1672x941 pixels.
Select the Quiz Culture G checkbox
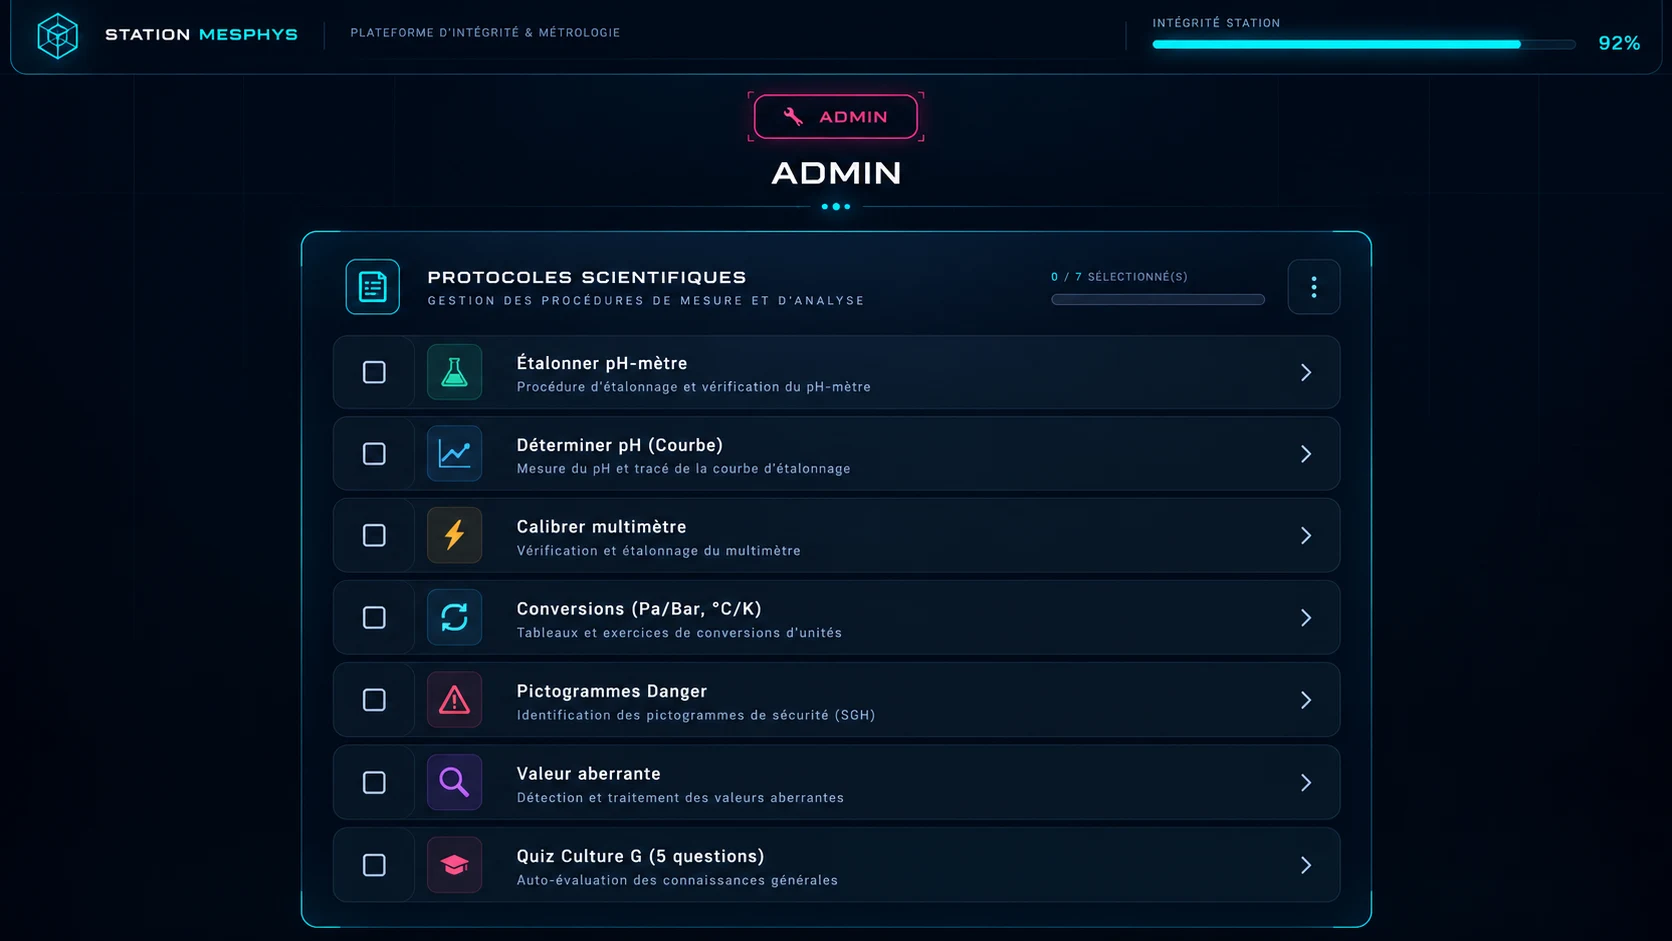(x=374, y=865)
